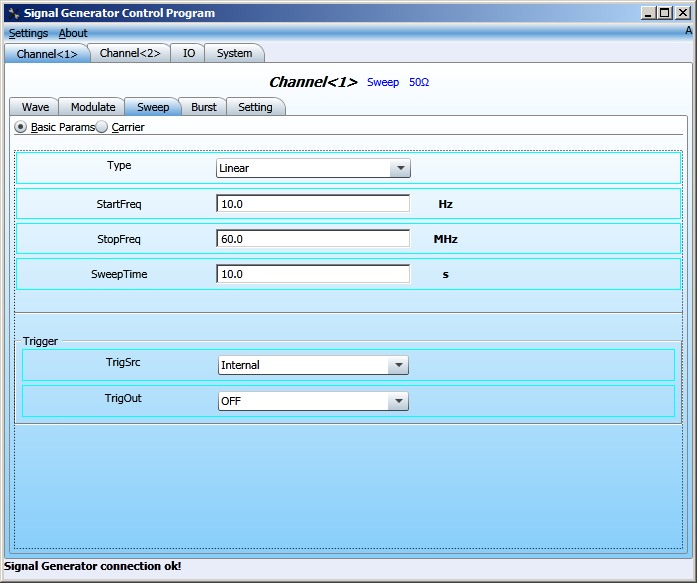Select the Modulate tab
Viewport: 697px width, 583px height.
pos(93,107)
